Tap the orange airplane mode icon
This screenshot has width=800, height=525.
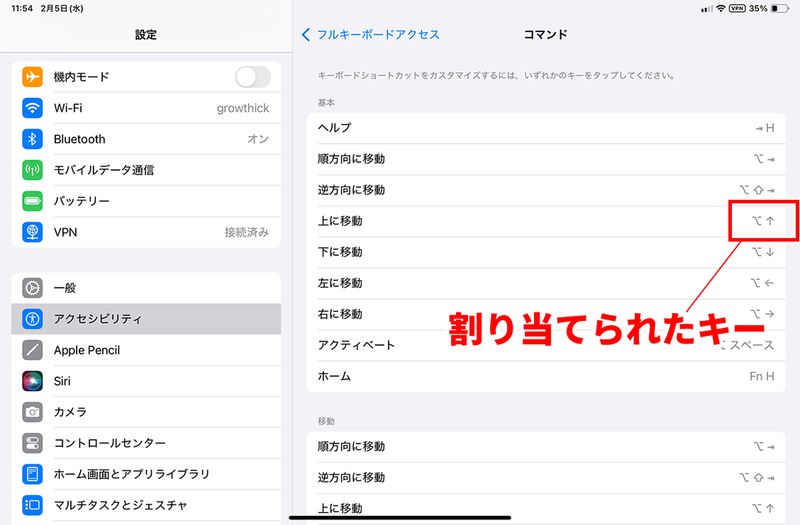click(x=32, y=77)
